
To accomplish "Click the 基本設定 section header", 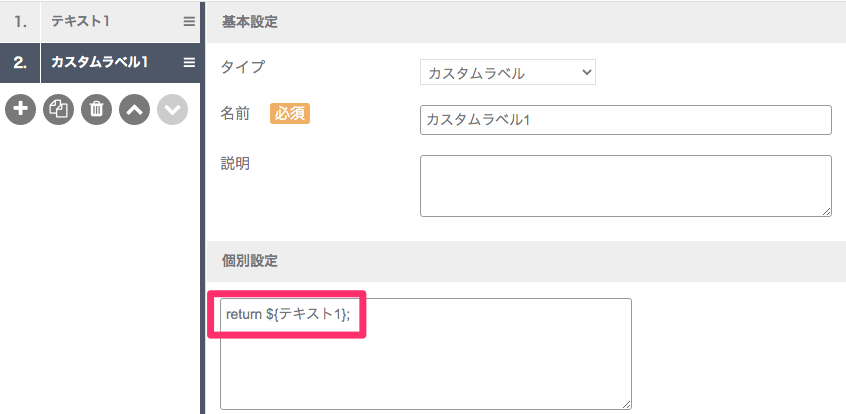I will 526,23.
